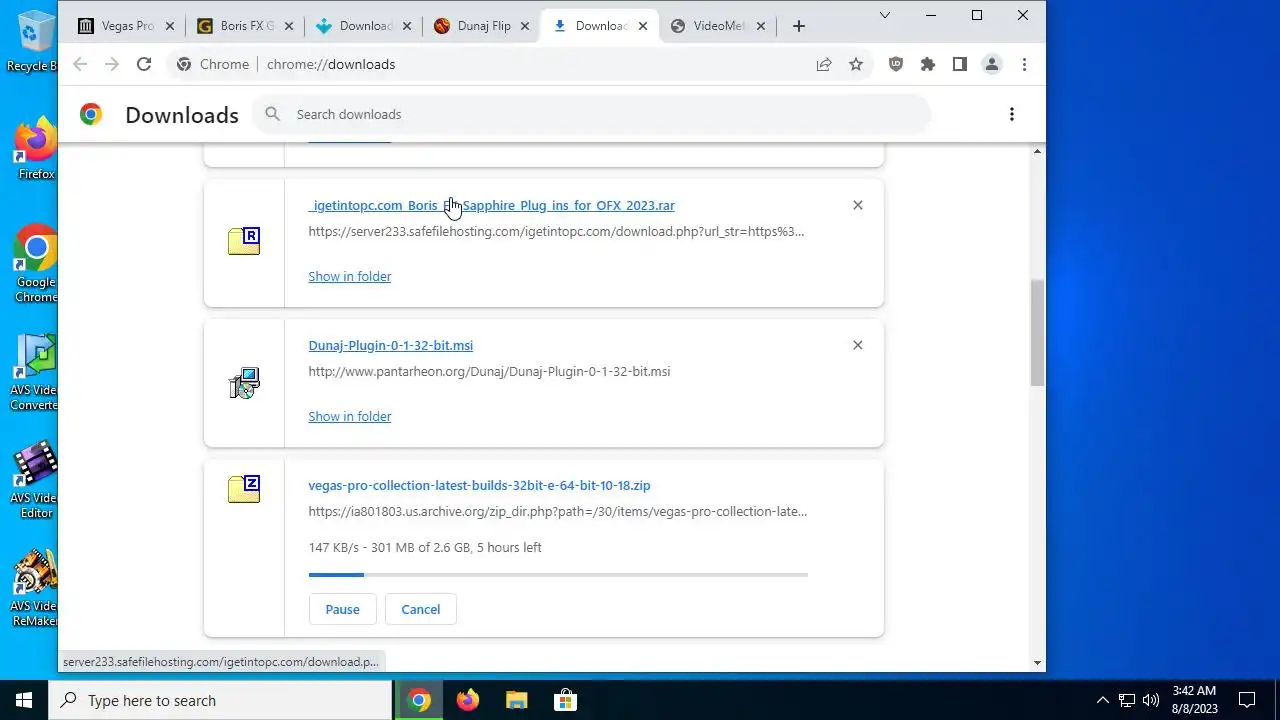Click the taskbar search box
The image size is (1280, 720).
[220, 700]
